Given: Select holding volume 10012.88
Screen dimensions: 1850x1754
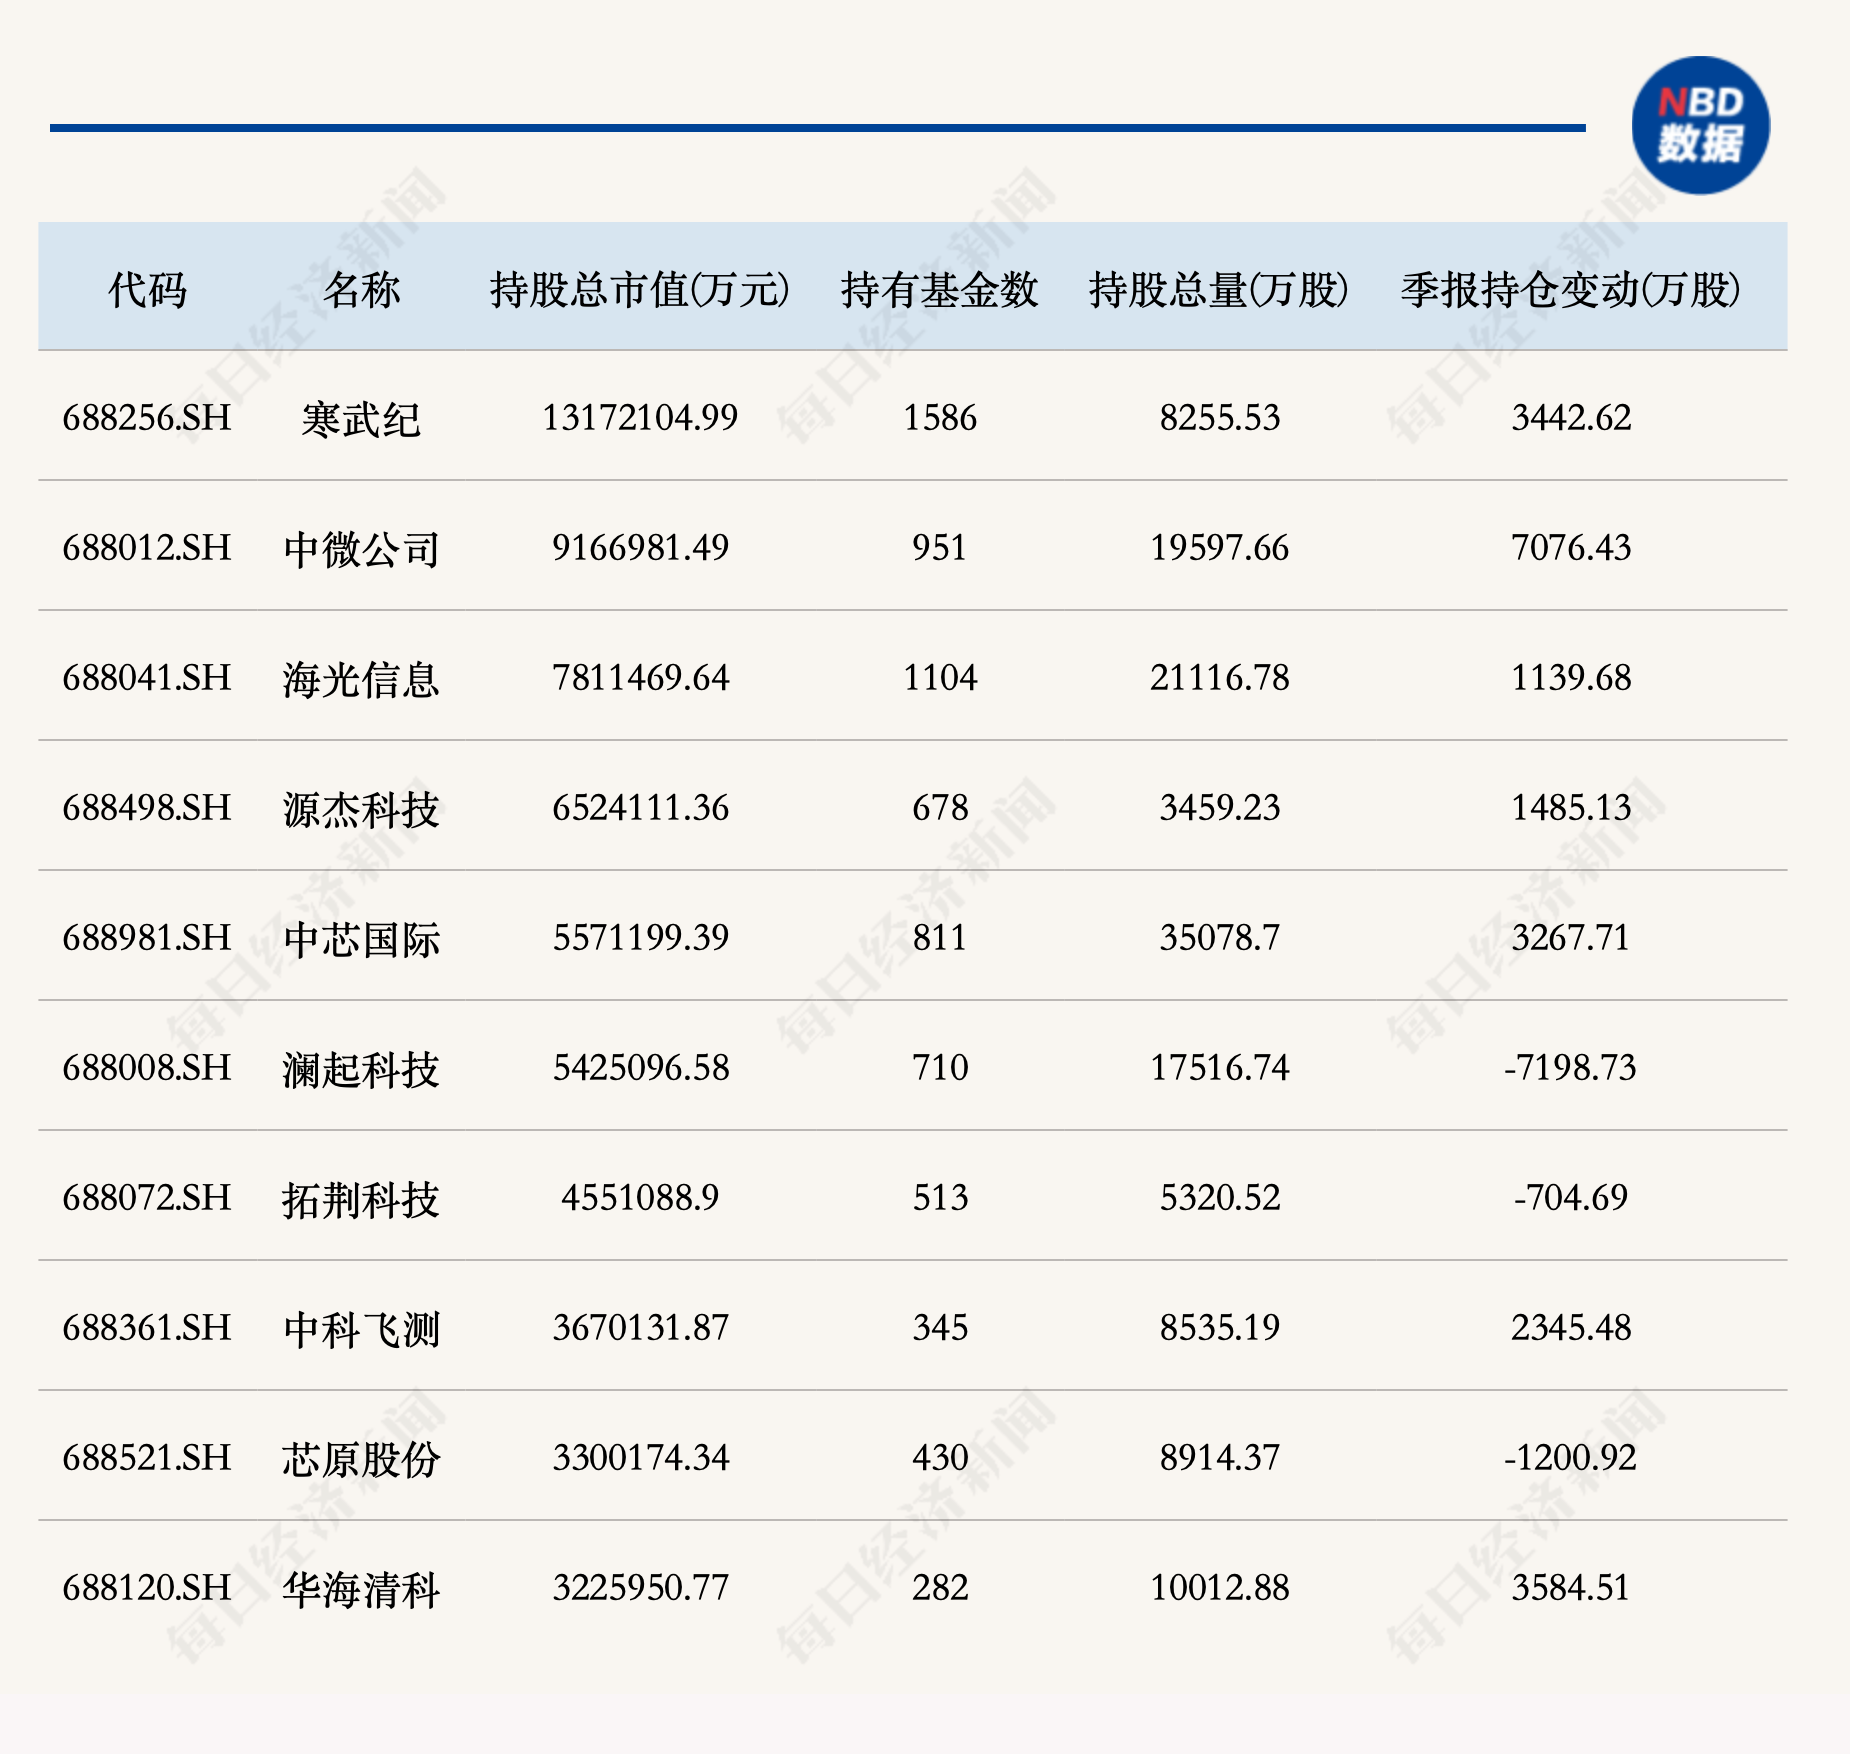Looking at the screenshot, I should tap(1220, 1588).
